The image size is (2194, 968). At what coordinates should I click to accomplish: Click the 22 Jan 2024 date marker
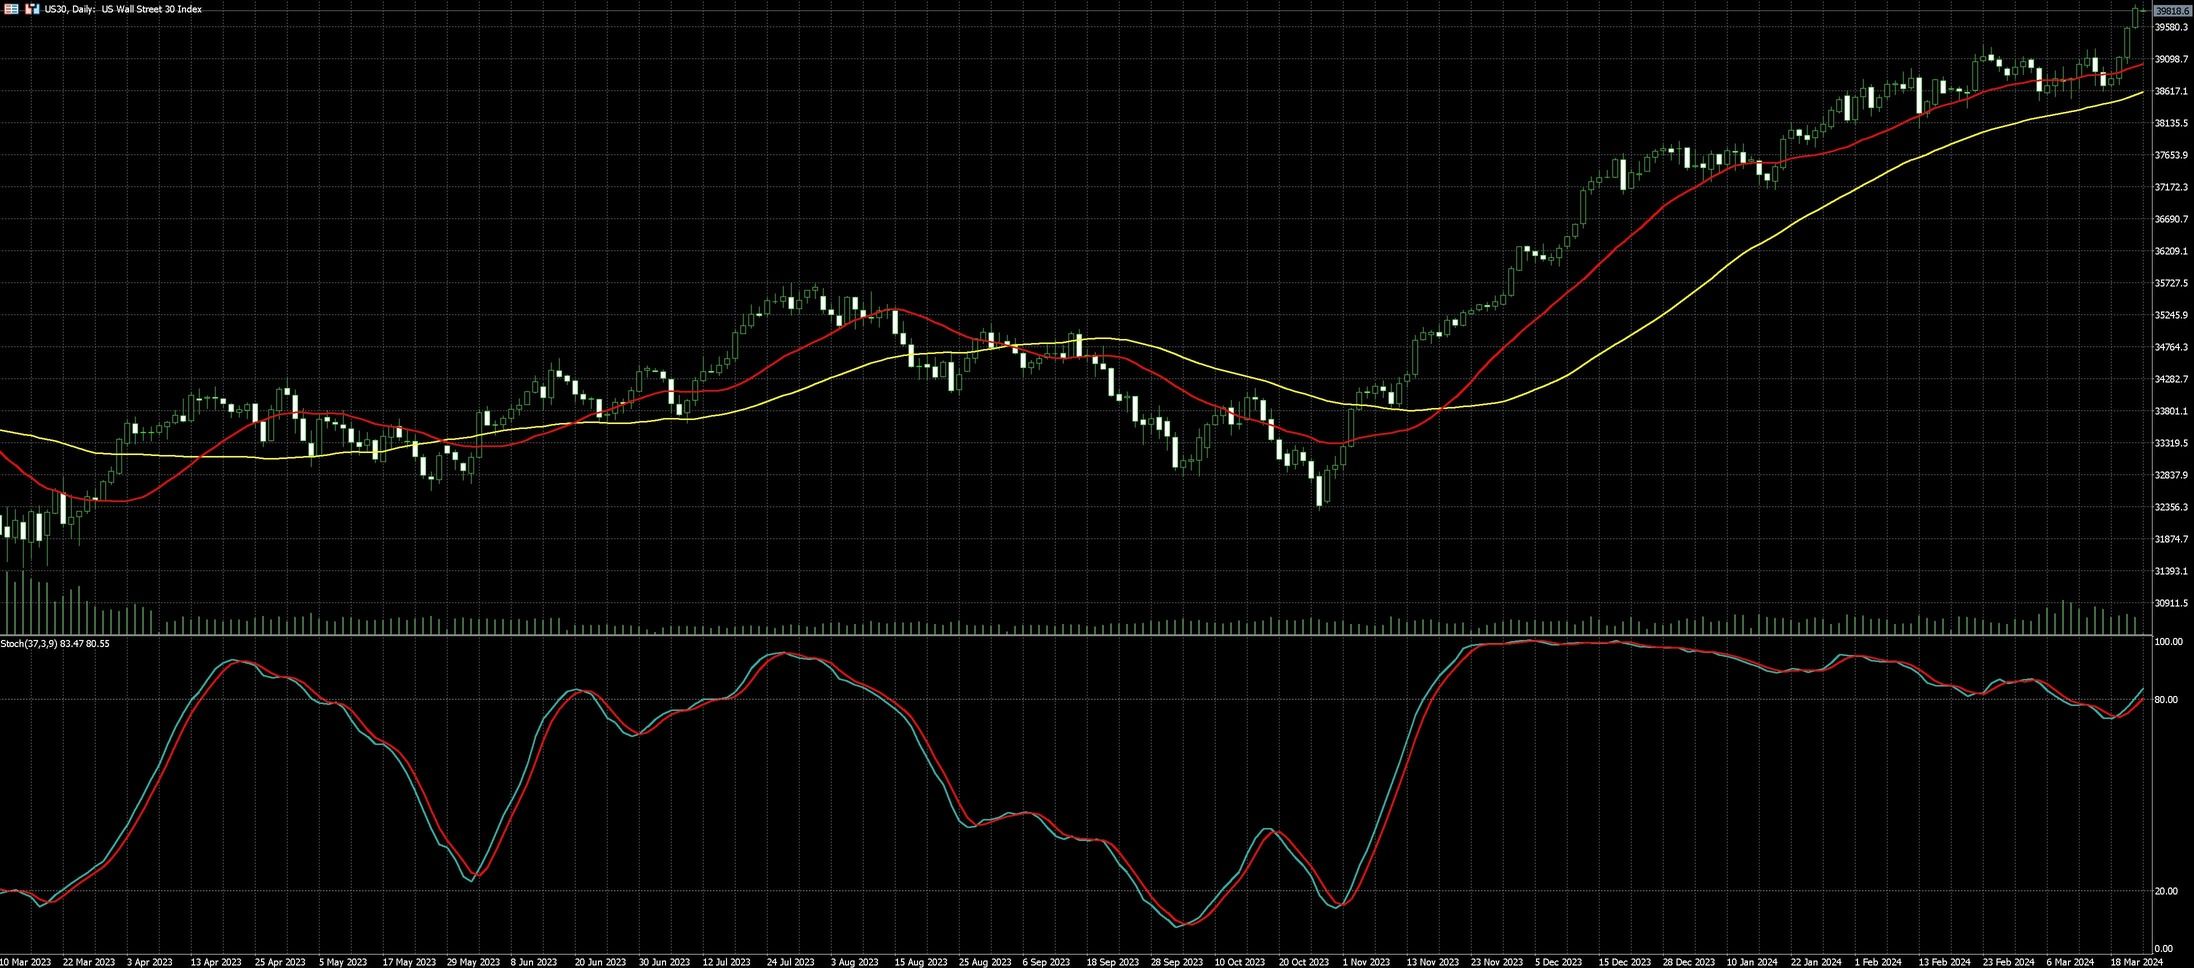pyautogui.click(x=1816, y=962)
